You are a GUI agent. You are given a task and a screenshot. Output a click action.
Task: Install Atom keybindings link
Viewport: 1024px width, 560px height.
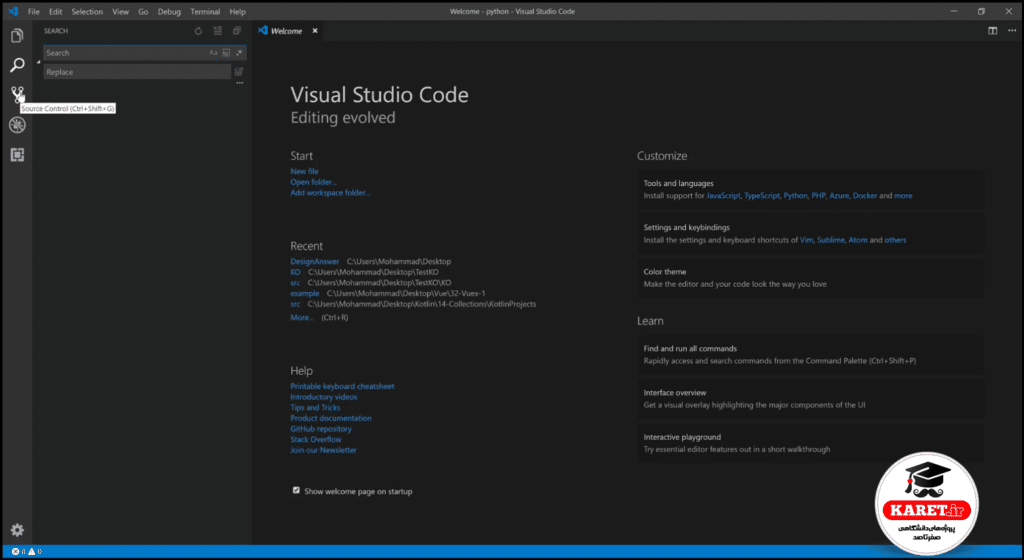coord(857,240)
